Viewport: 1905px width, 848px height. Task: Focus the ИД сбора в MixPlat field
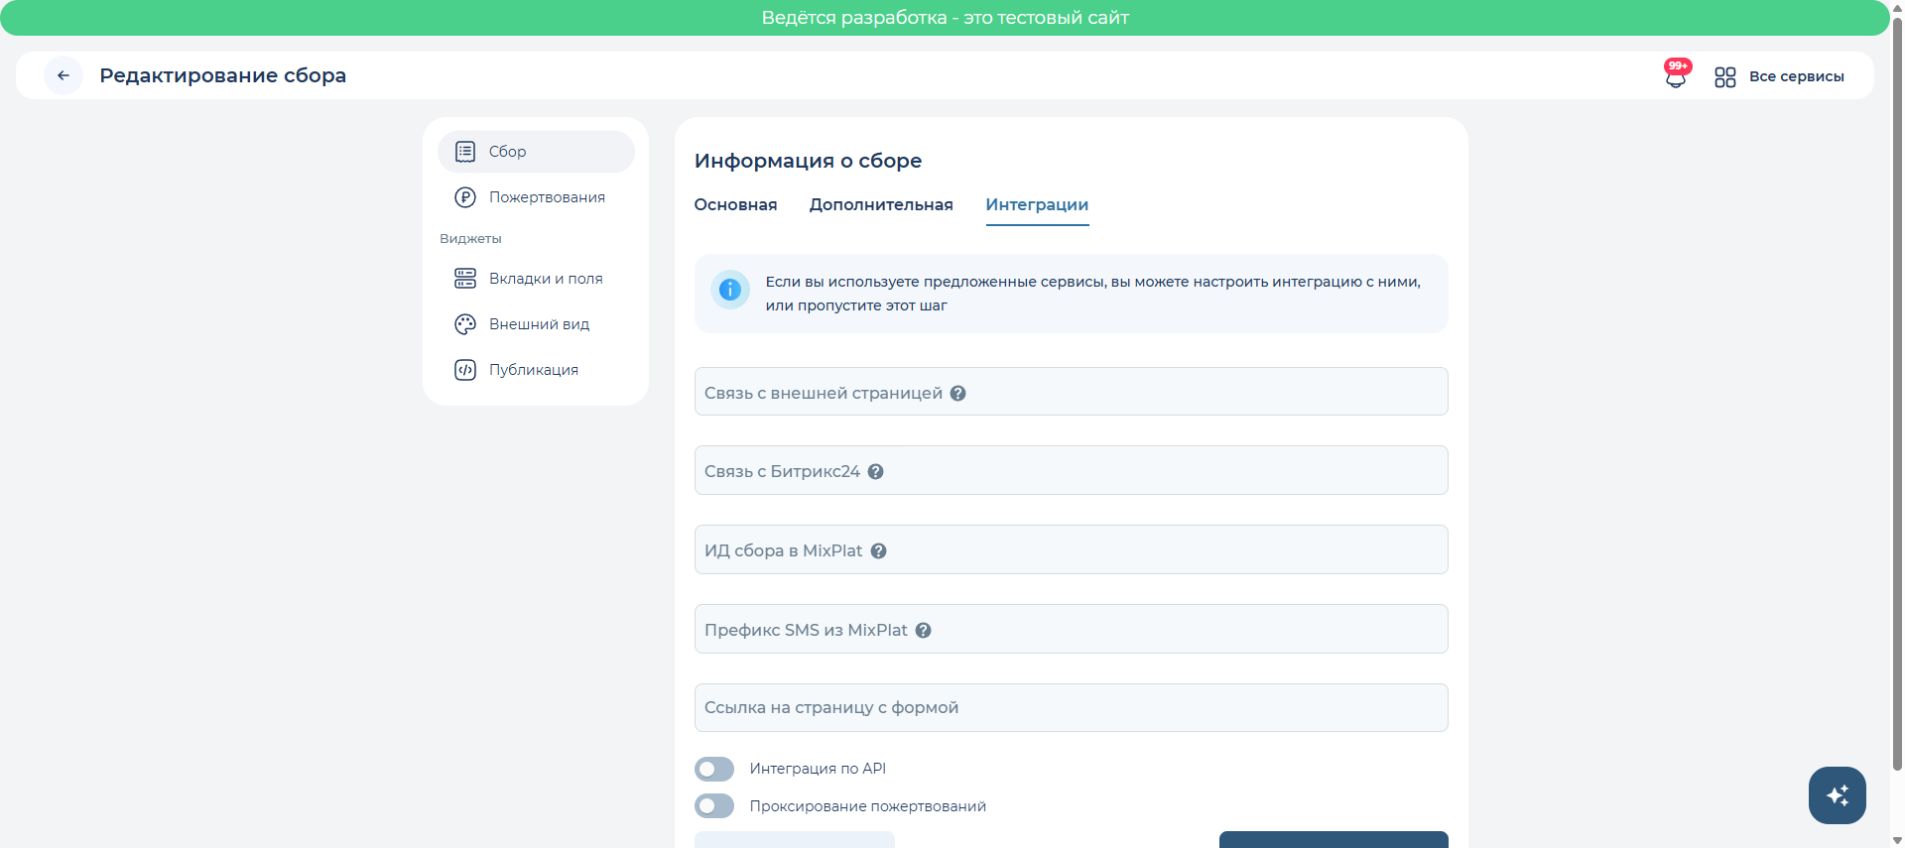click(1071, 550)
